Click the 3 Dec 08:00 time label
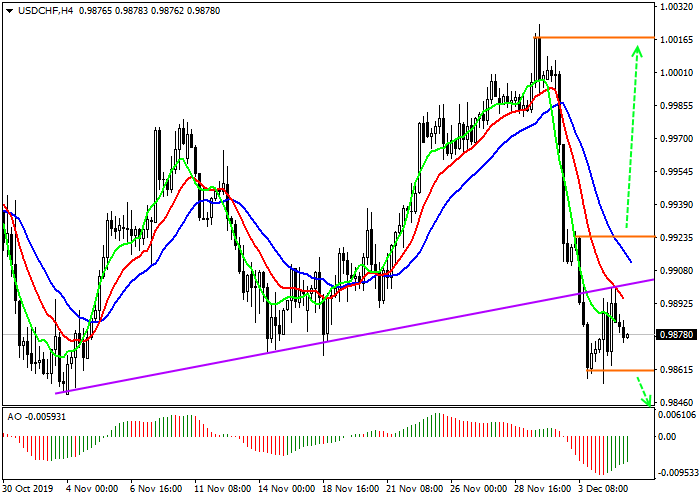This screenshot has height=500, width=700. point(604,489)
